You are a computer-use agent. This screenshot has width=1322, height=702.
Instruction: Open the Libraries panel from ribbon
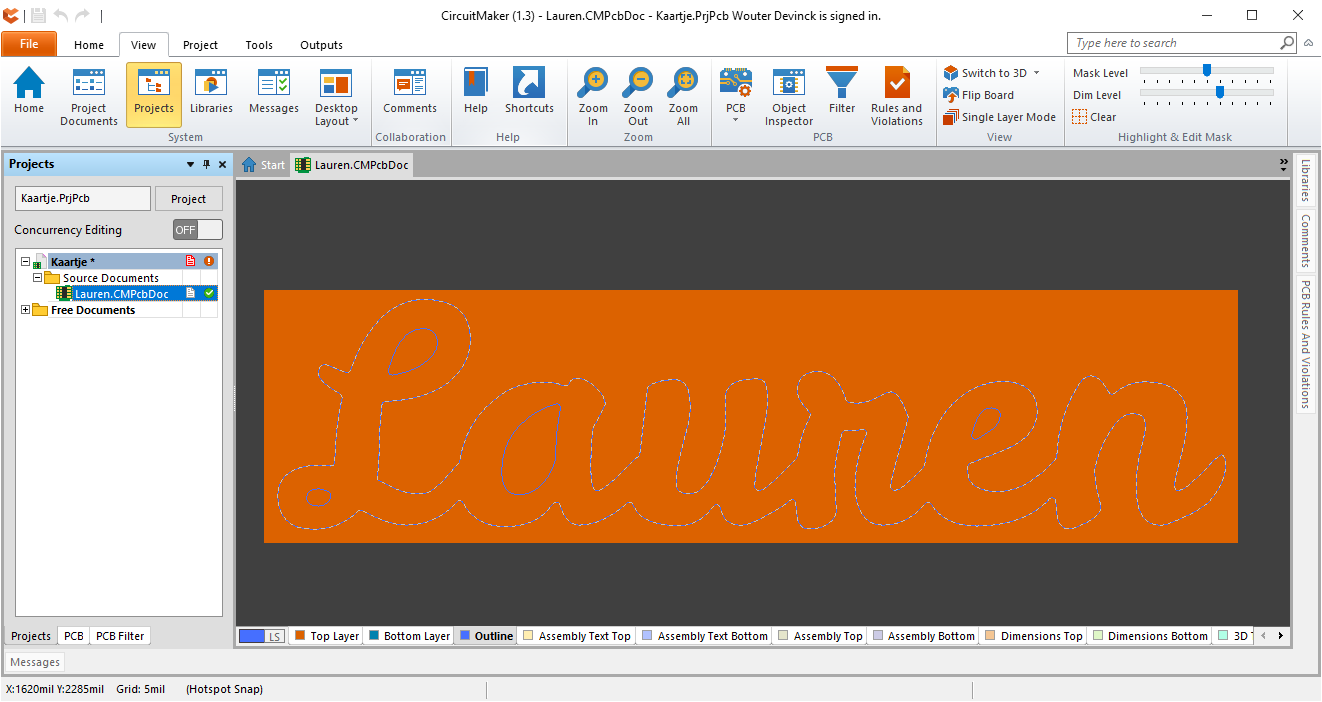click(211, 91)
